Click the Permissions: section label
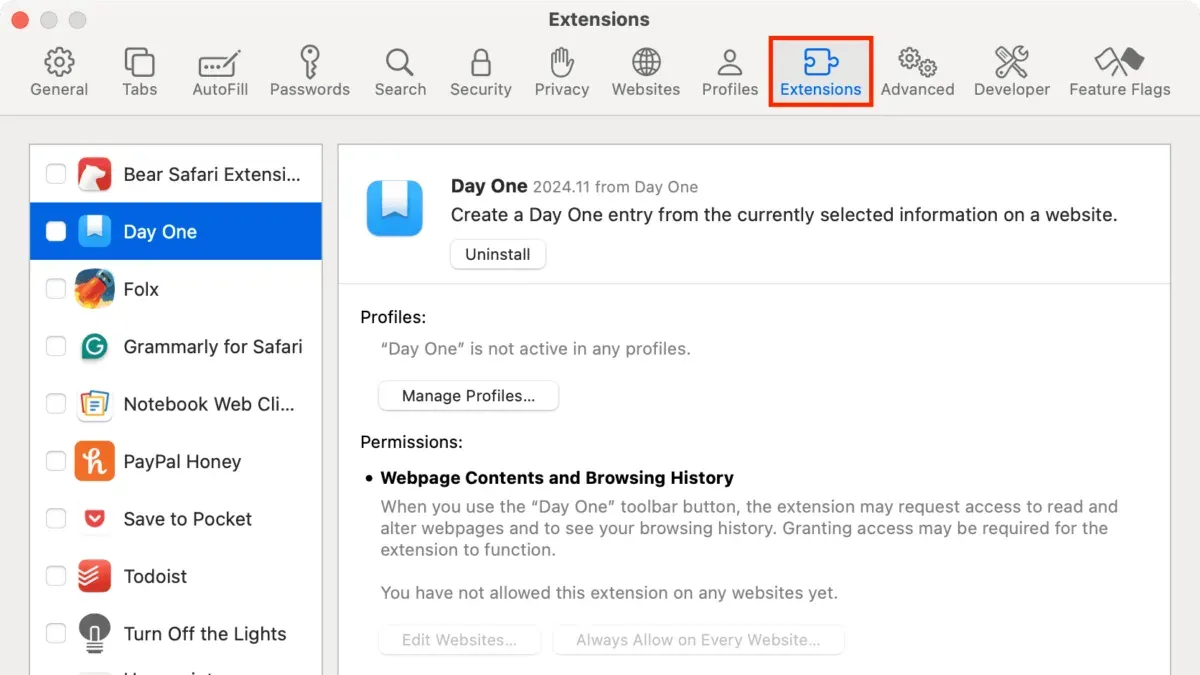This screenshot has height=675, width=1200. (411, 442)
